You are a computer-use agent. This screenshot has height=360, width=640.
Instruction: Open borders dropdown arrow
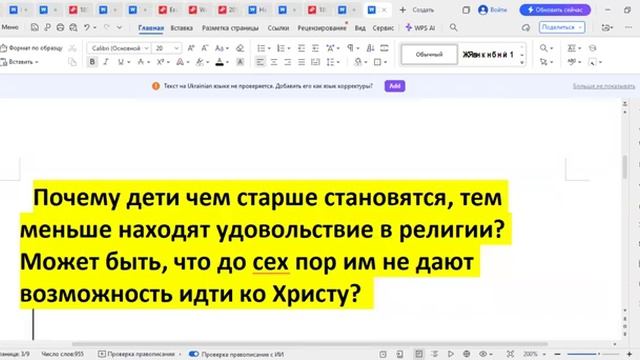pos(385,62)
